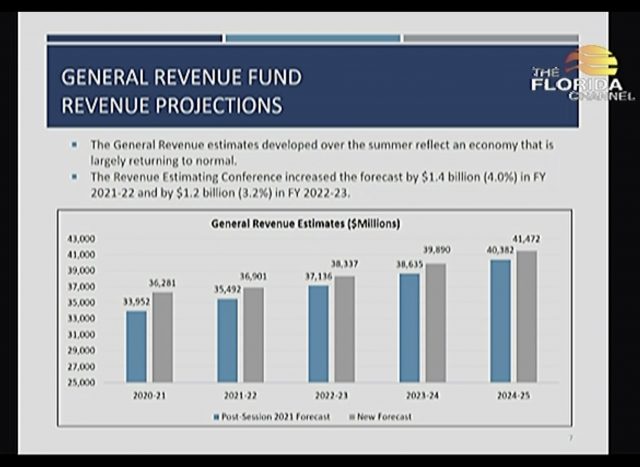Click the slide page number at bottom right

[570, 438]
